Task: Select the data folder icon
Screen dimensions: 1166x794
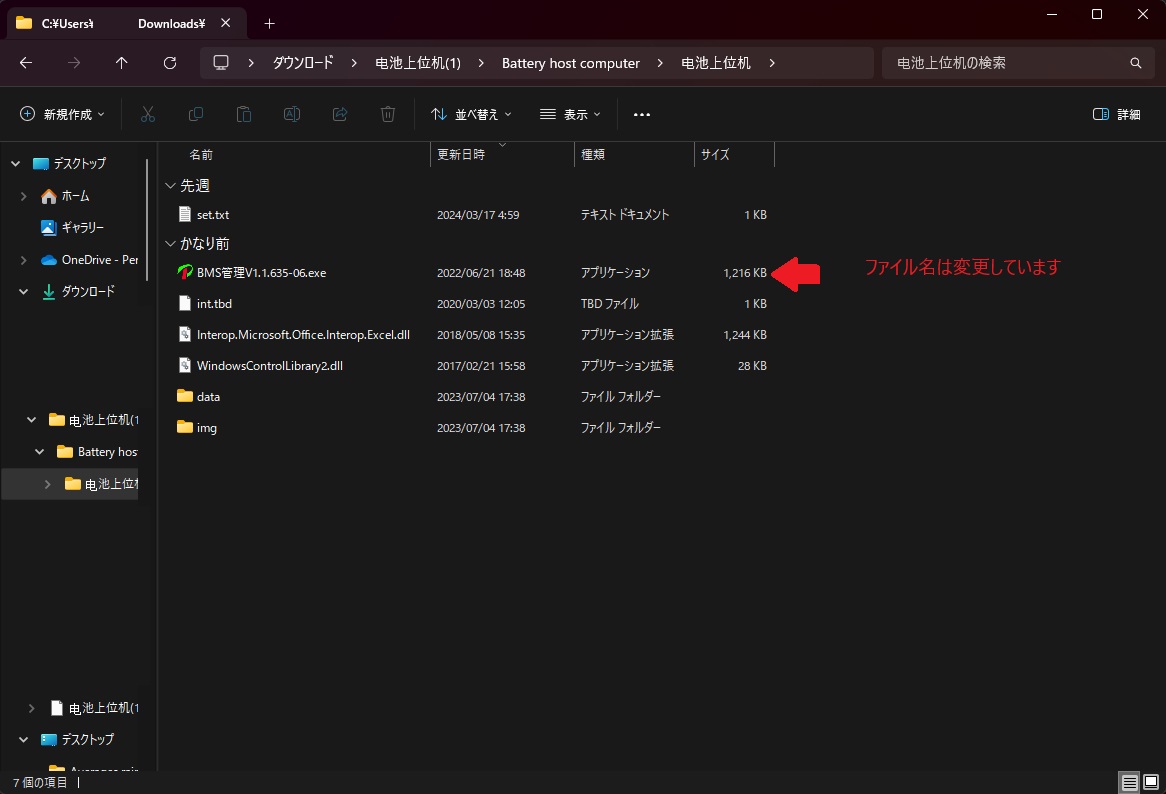Action: coord(185,396)
